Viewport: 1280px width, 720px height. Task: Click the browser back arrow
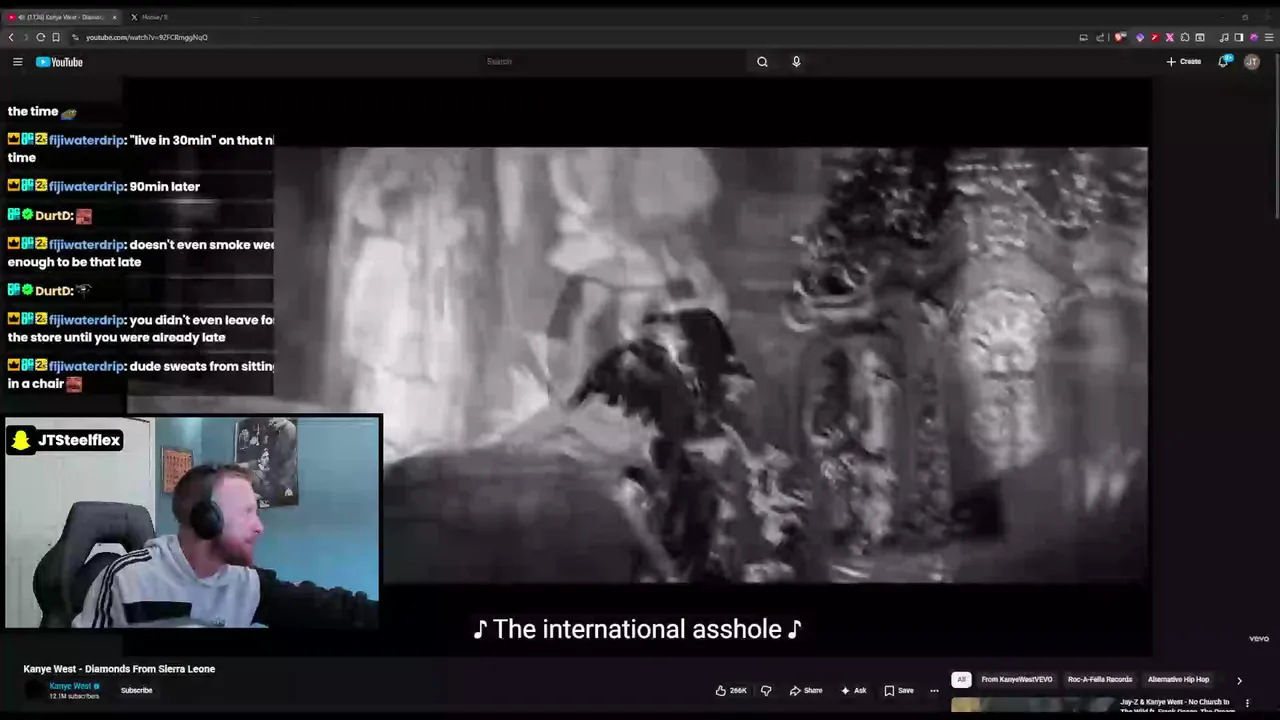(x=11, y=37)
